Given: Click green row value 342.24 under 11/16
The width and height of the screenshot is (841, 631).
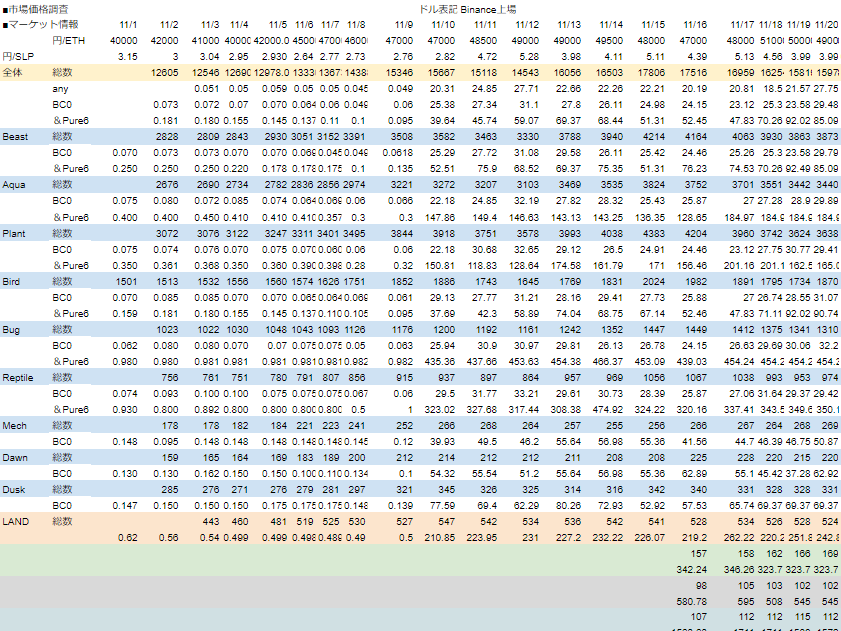Looking at the screenshot, I should click(x=692, y=570).
